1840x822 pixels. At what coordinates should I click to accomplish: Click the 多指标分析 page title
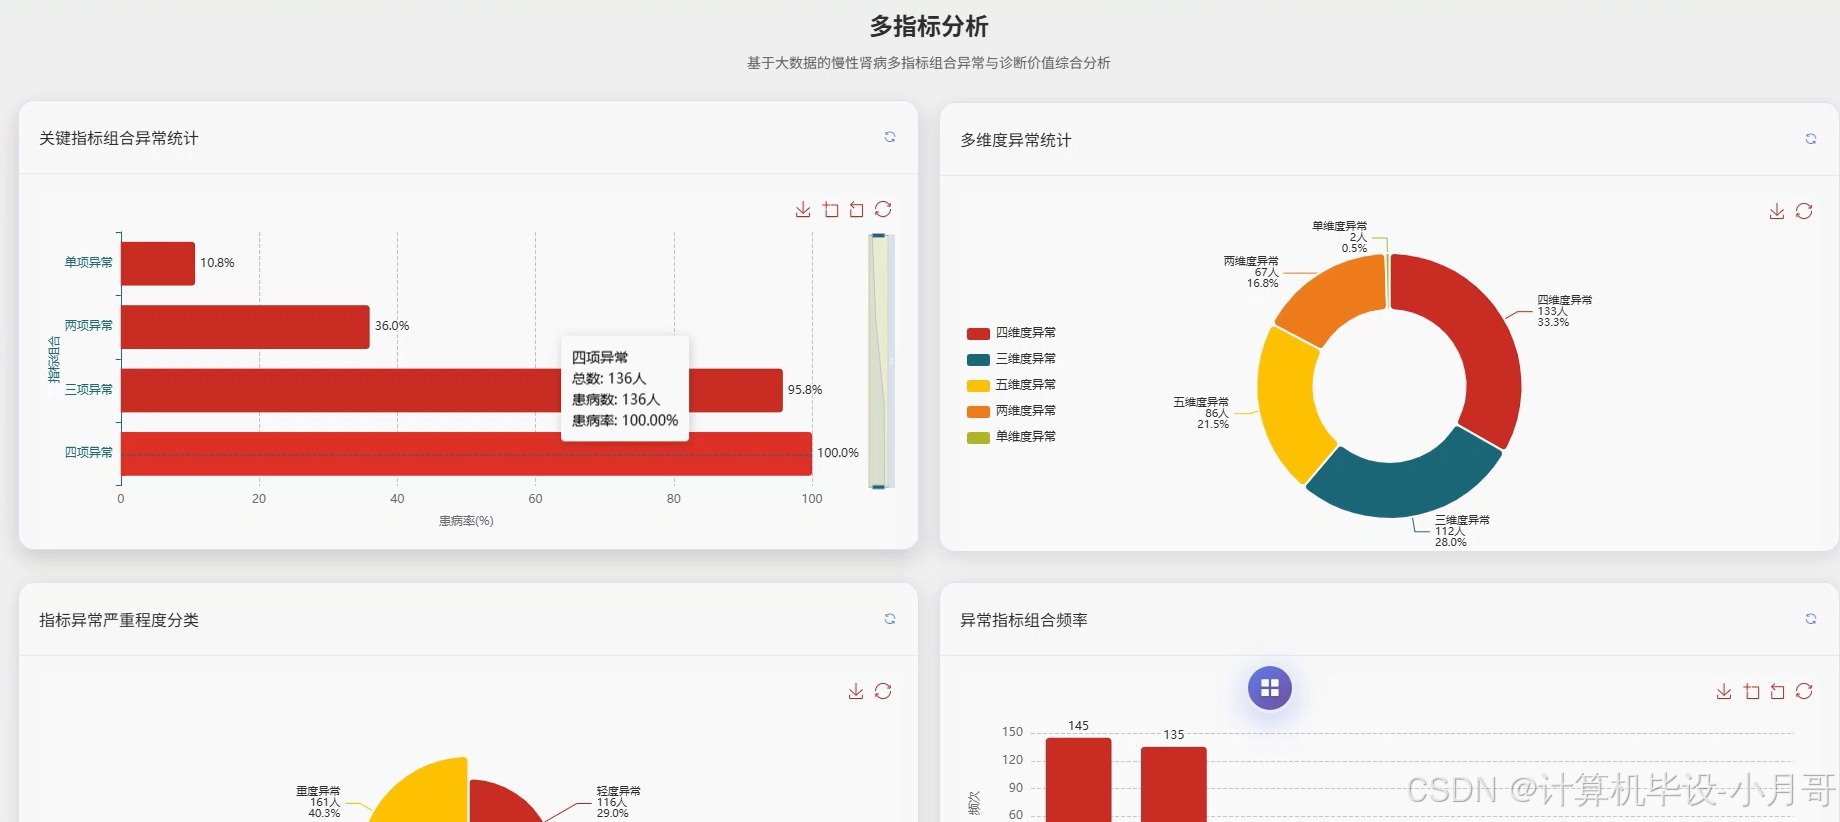pyautogui.click(x=929, y=26)
